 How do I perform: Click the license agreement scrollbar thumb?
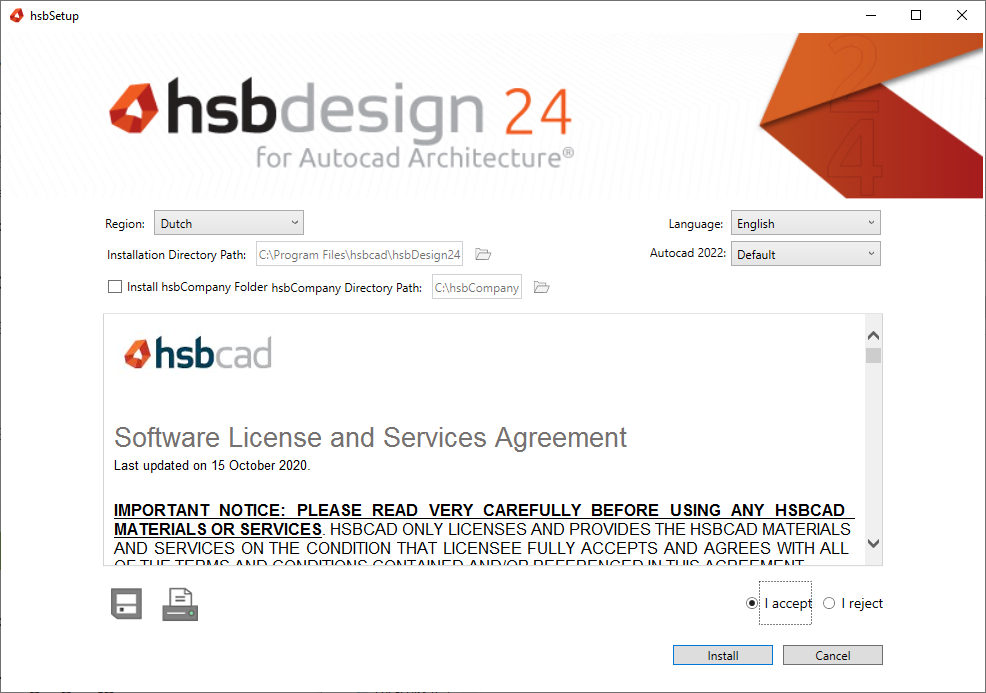(873, 356)
